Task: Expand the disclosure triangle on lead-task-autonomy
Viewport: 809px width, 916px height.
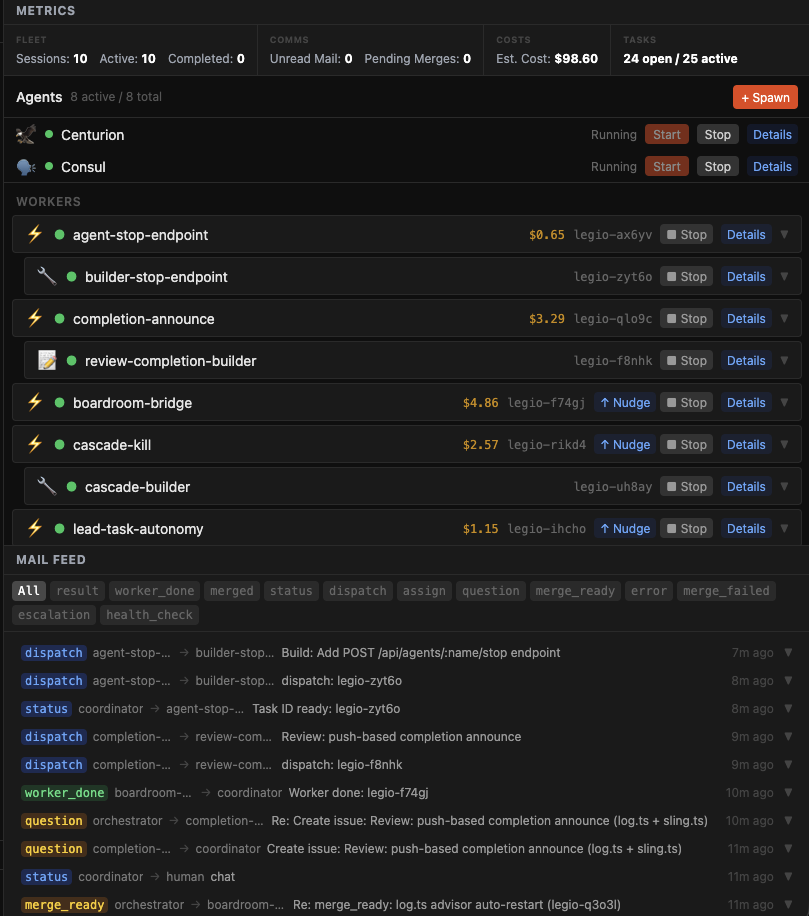Action: tap(784, 528)
